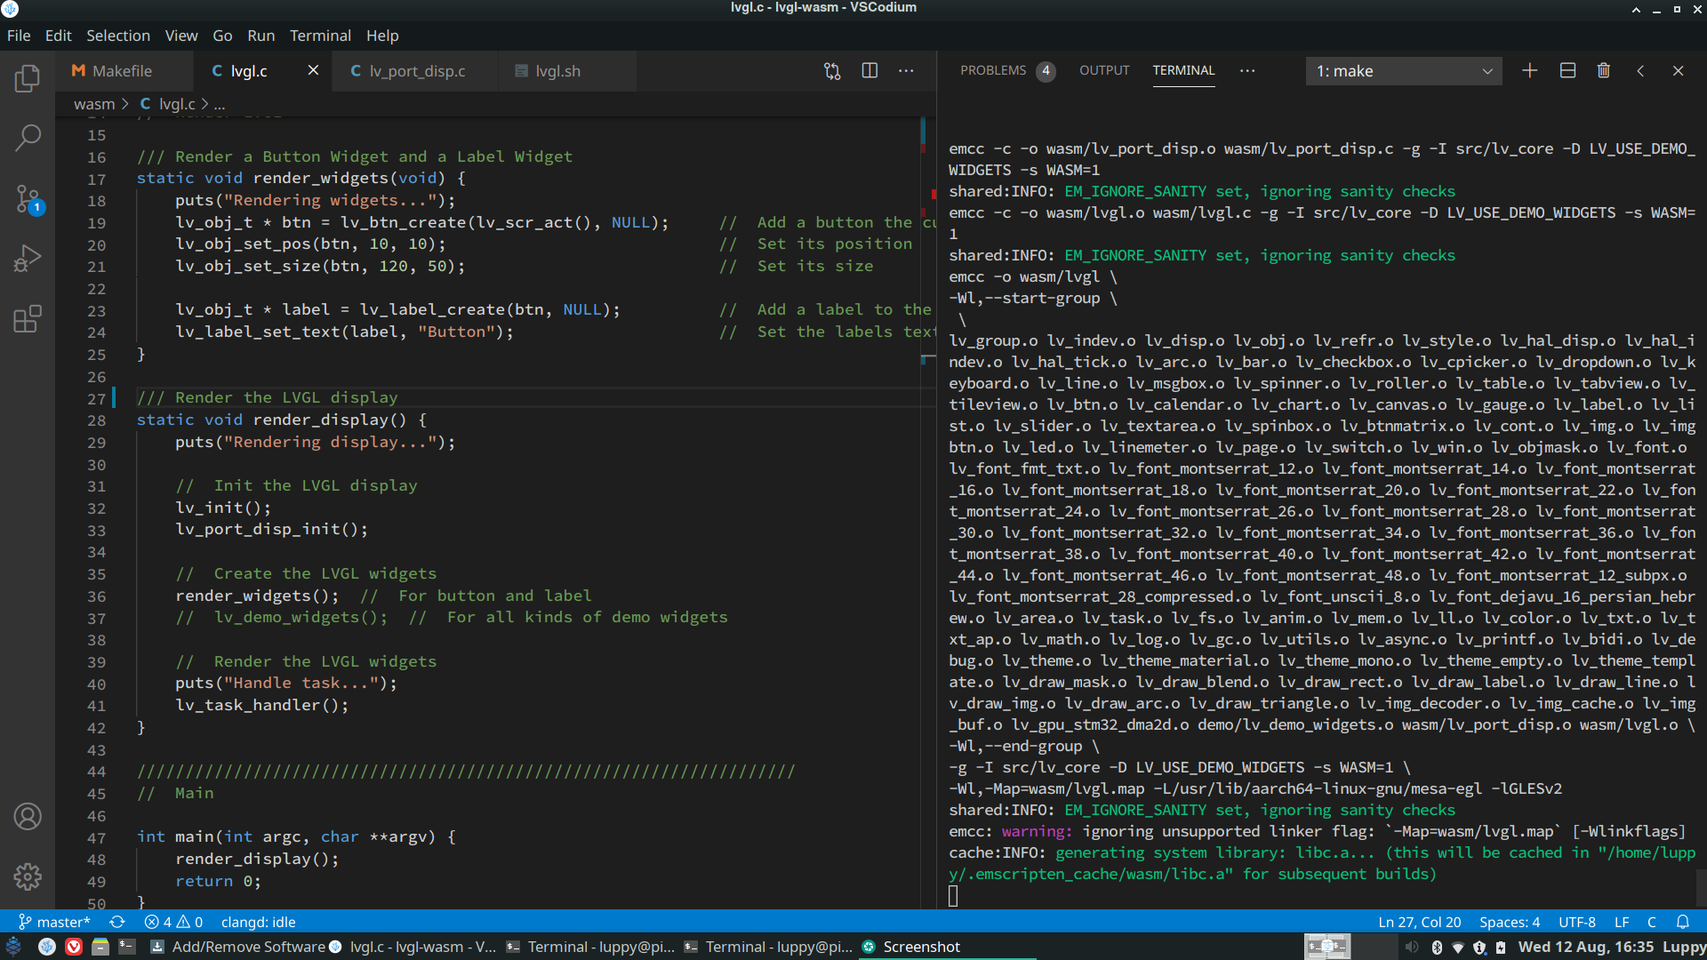Open the Run and Debug view
Screen dimensions: 1707x960
point(27,259)
